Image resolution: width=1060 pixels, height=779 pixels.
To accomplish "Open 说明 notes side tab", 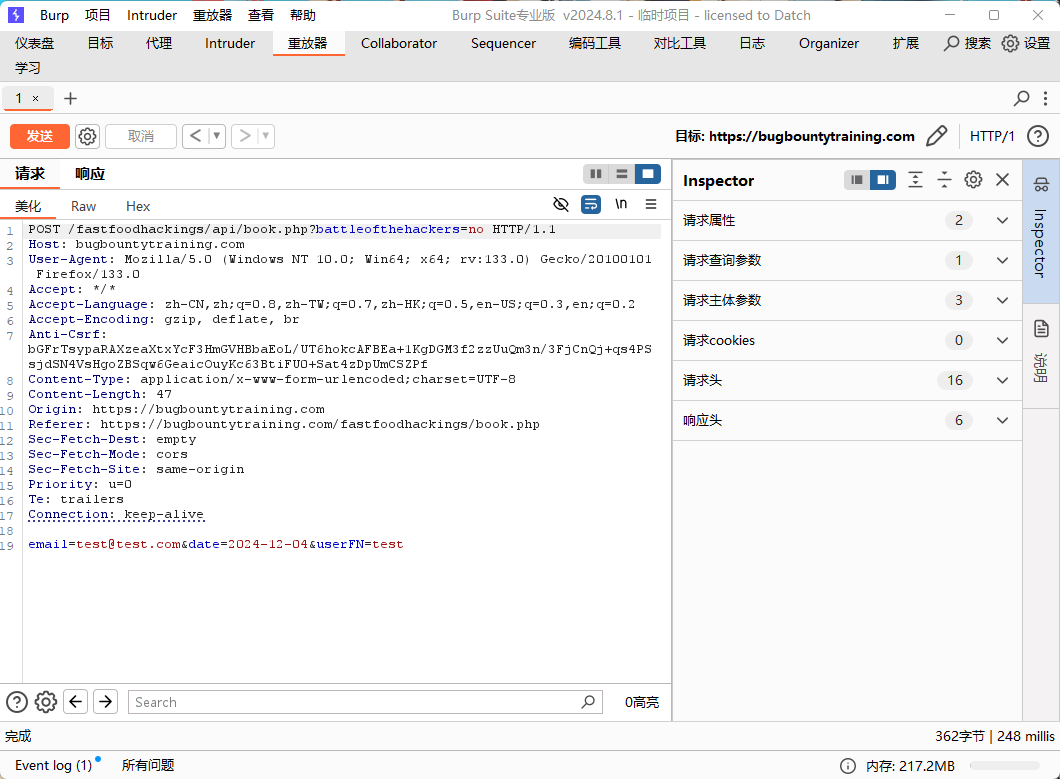I will click(x=1041, y=355).
